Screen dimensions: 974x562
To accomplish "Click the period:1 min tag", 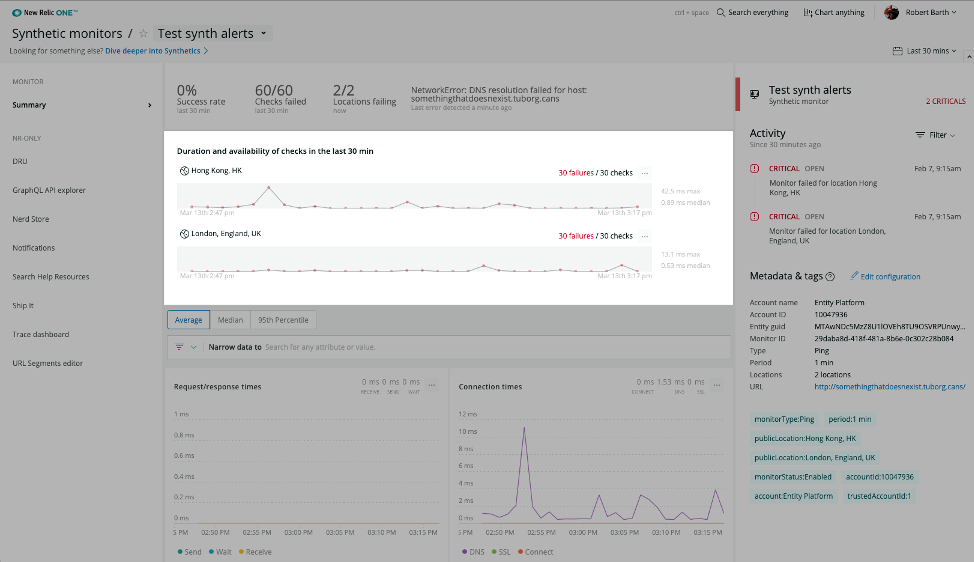I will [850, 420].
